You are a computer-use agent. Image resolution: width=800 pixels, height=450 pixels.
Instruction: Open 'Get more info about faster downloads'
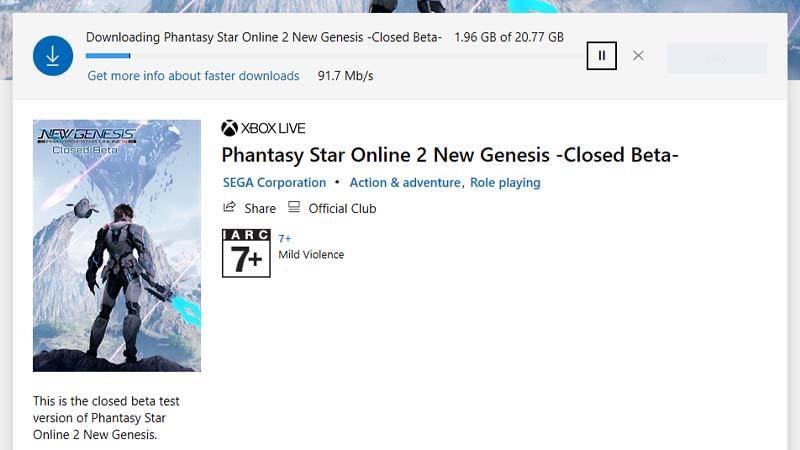coord(193,76)
